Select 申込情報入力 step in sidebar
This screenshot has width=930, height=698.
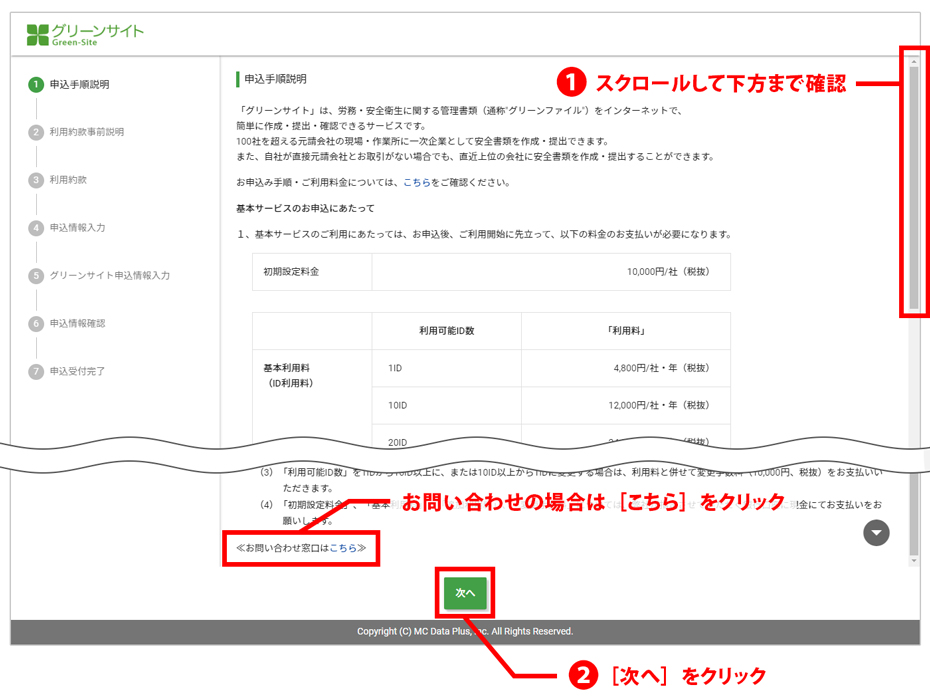[78, 228]
